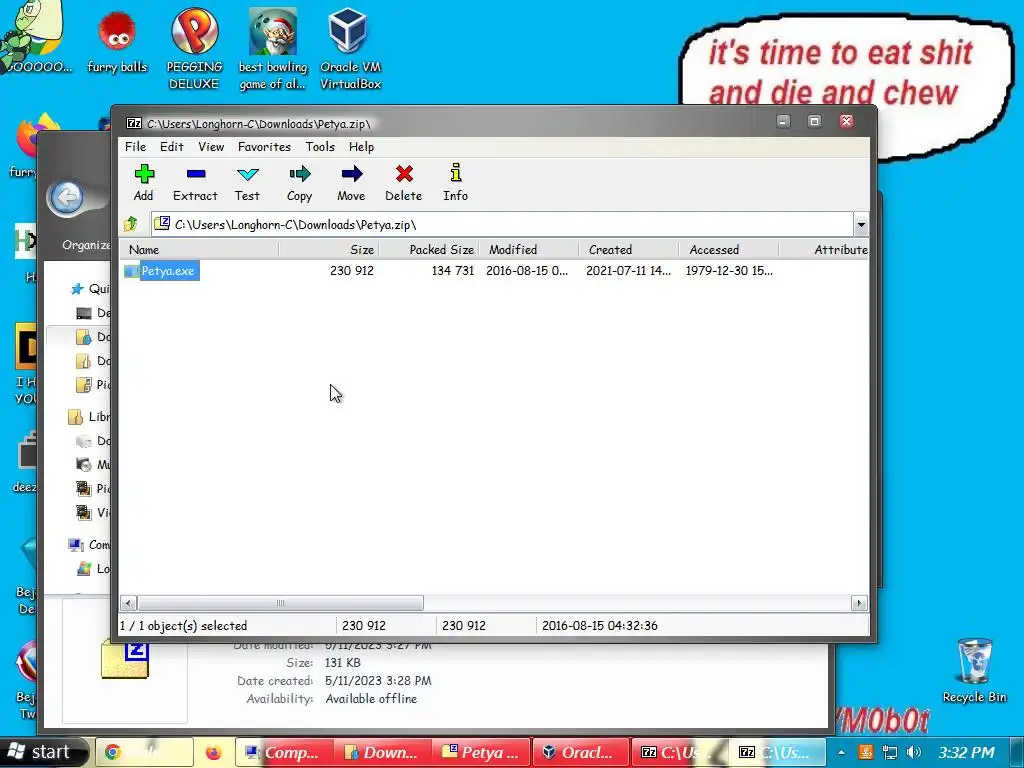Click the start button
Viewport: 1024px width, 768px height.
[x=44, y=752]
